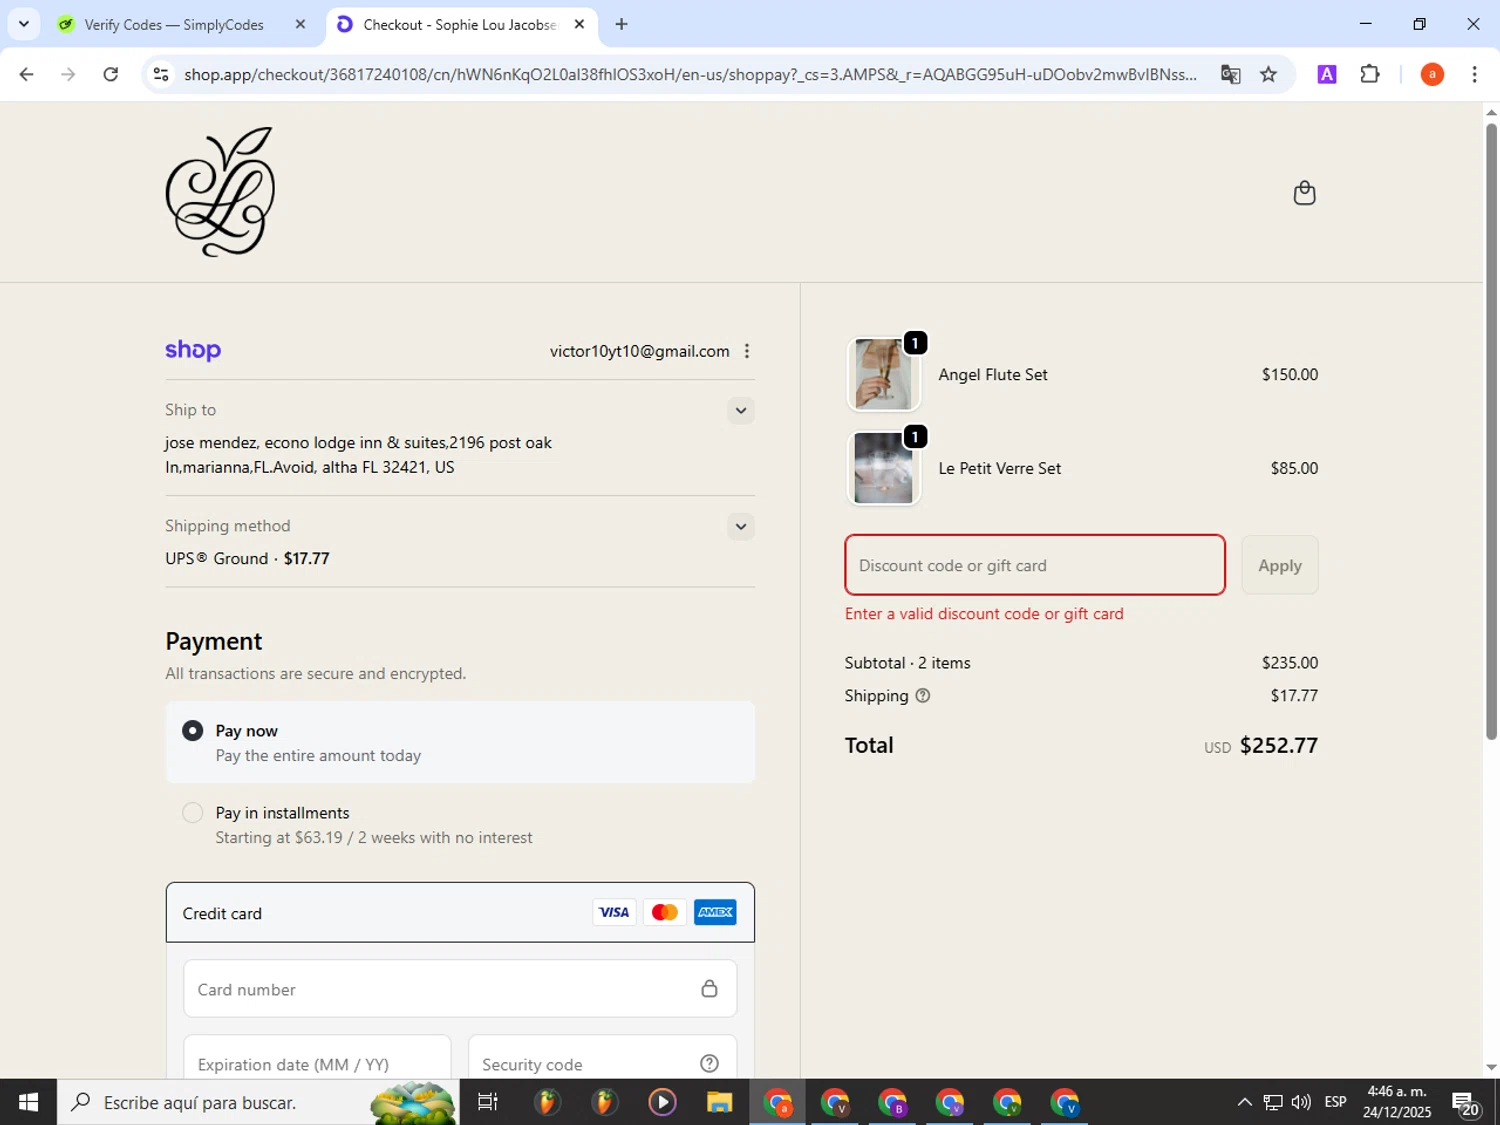This screenshot has width=1500, height=1125.
Task: Focus the Expiration date field
Action: tap(317, 1060)
